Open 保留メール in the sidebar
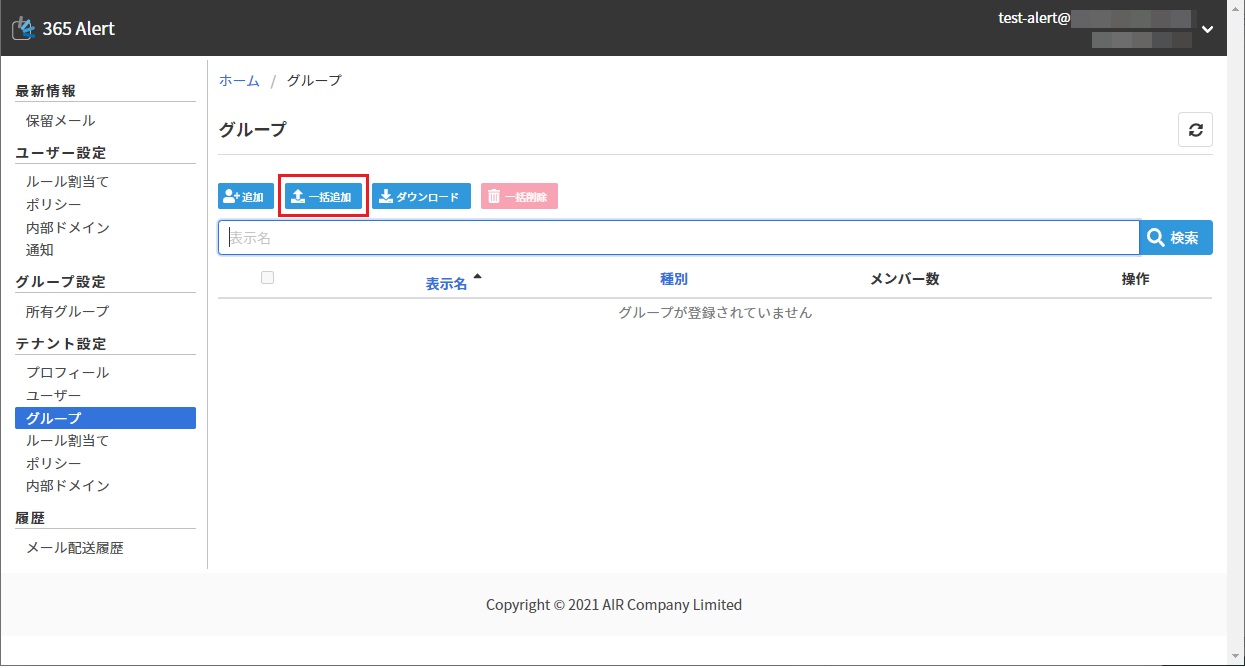 coord(61,121)
